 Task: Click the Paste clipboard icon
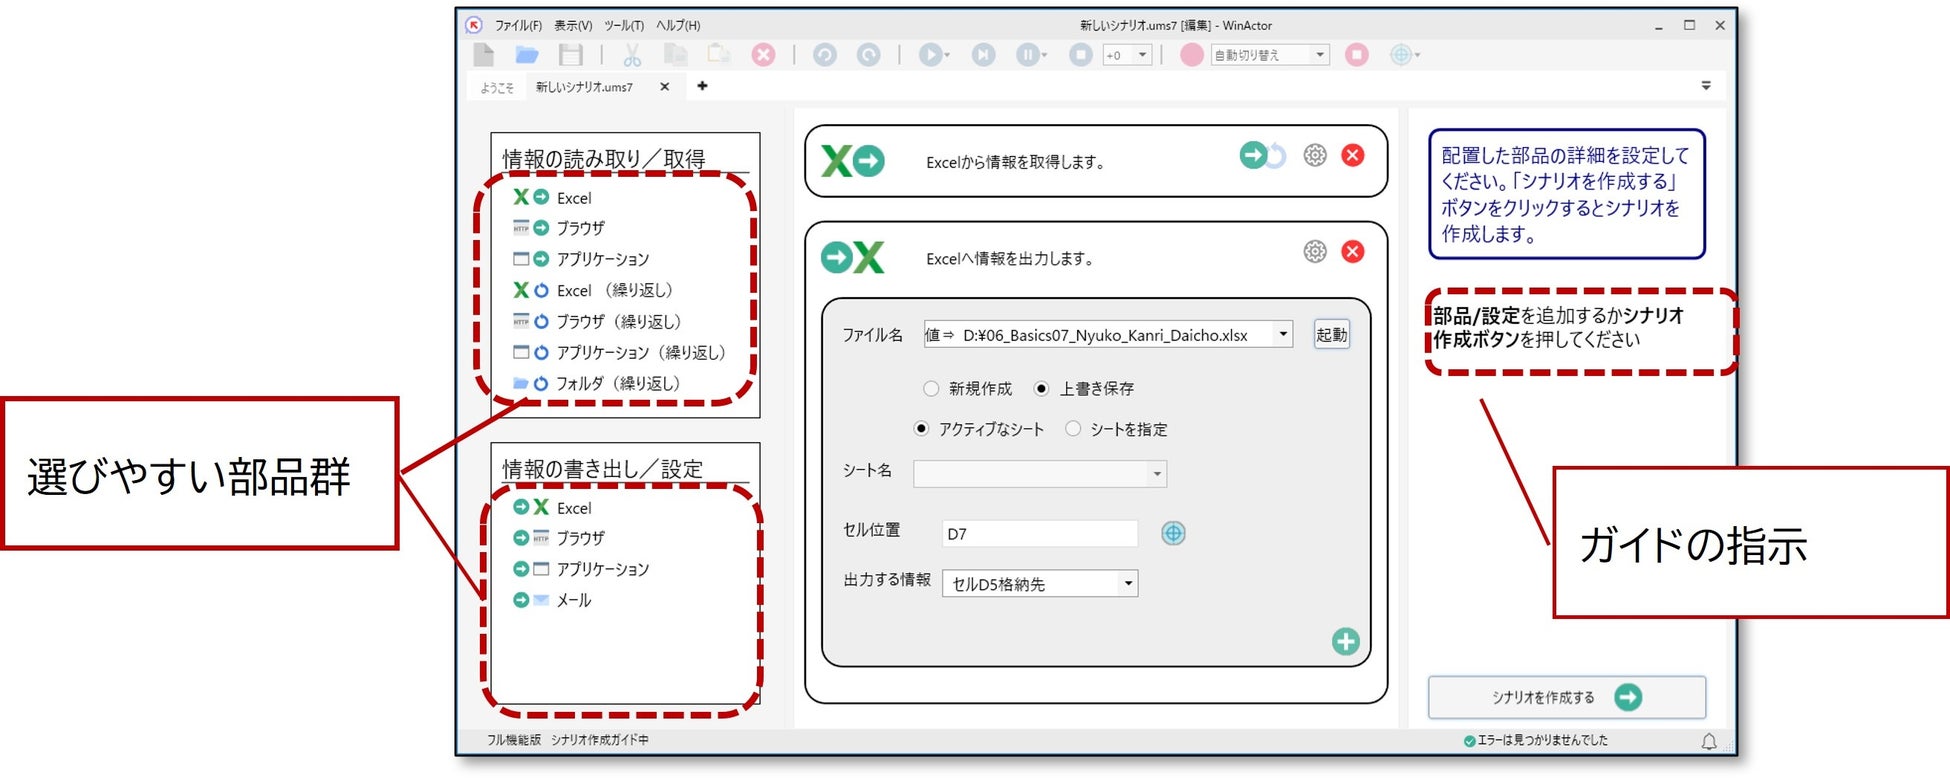click(x=718, y=55)
